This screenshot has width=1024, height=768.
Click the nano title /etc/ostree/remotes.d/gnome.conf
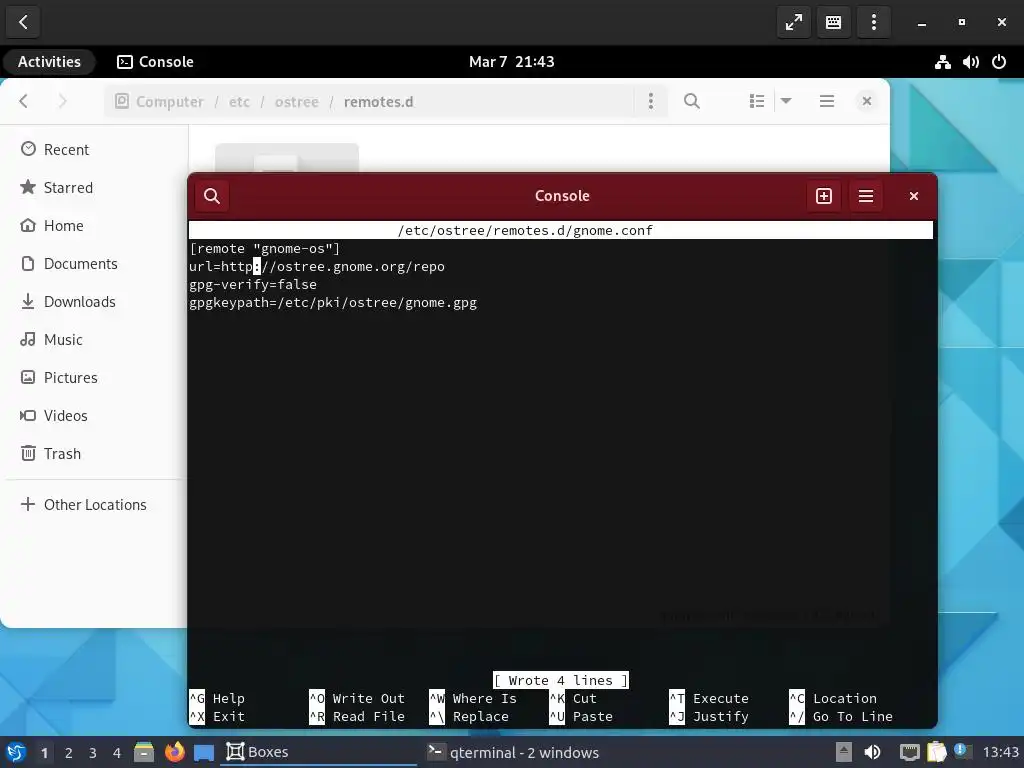pos(525,230)
